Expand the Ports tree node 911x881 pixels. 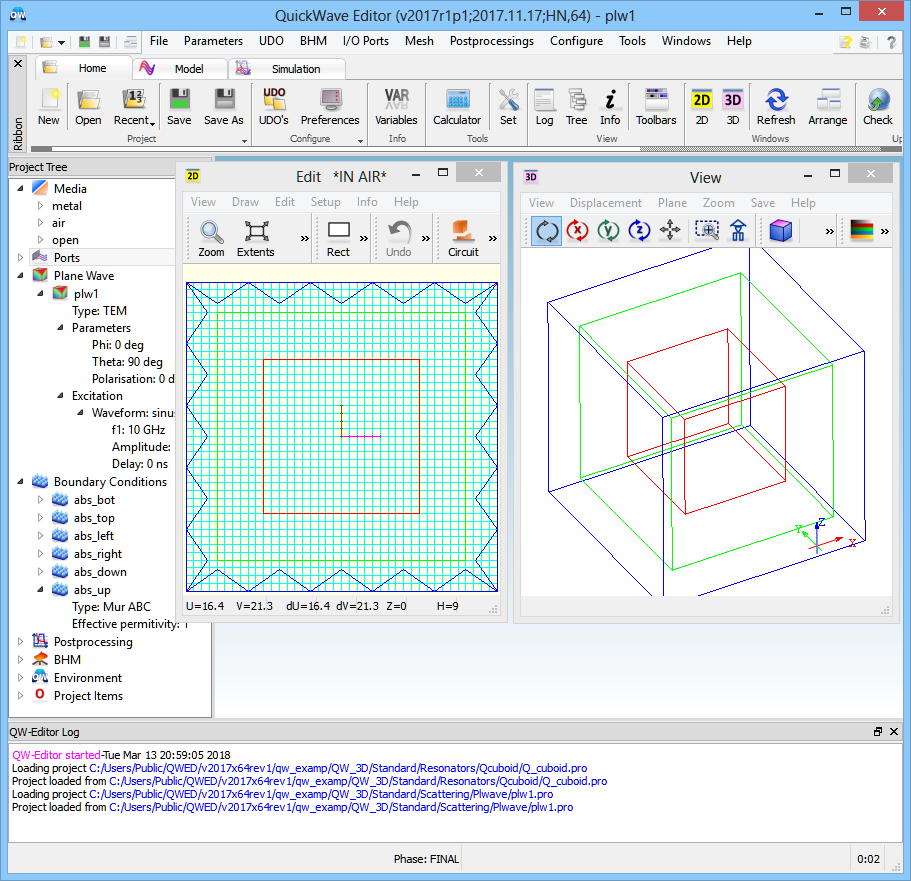[22, 258]
